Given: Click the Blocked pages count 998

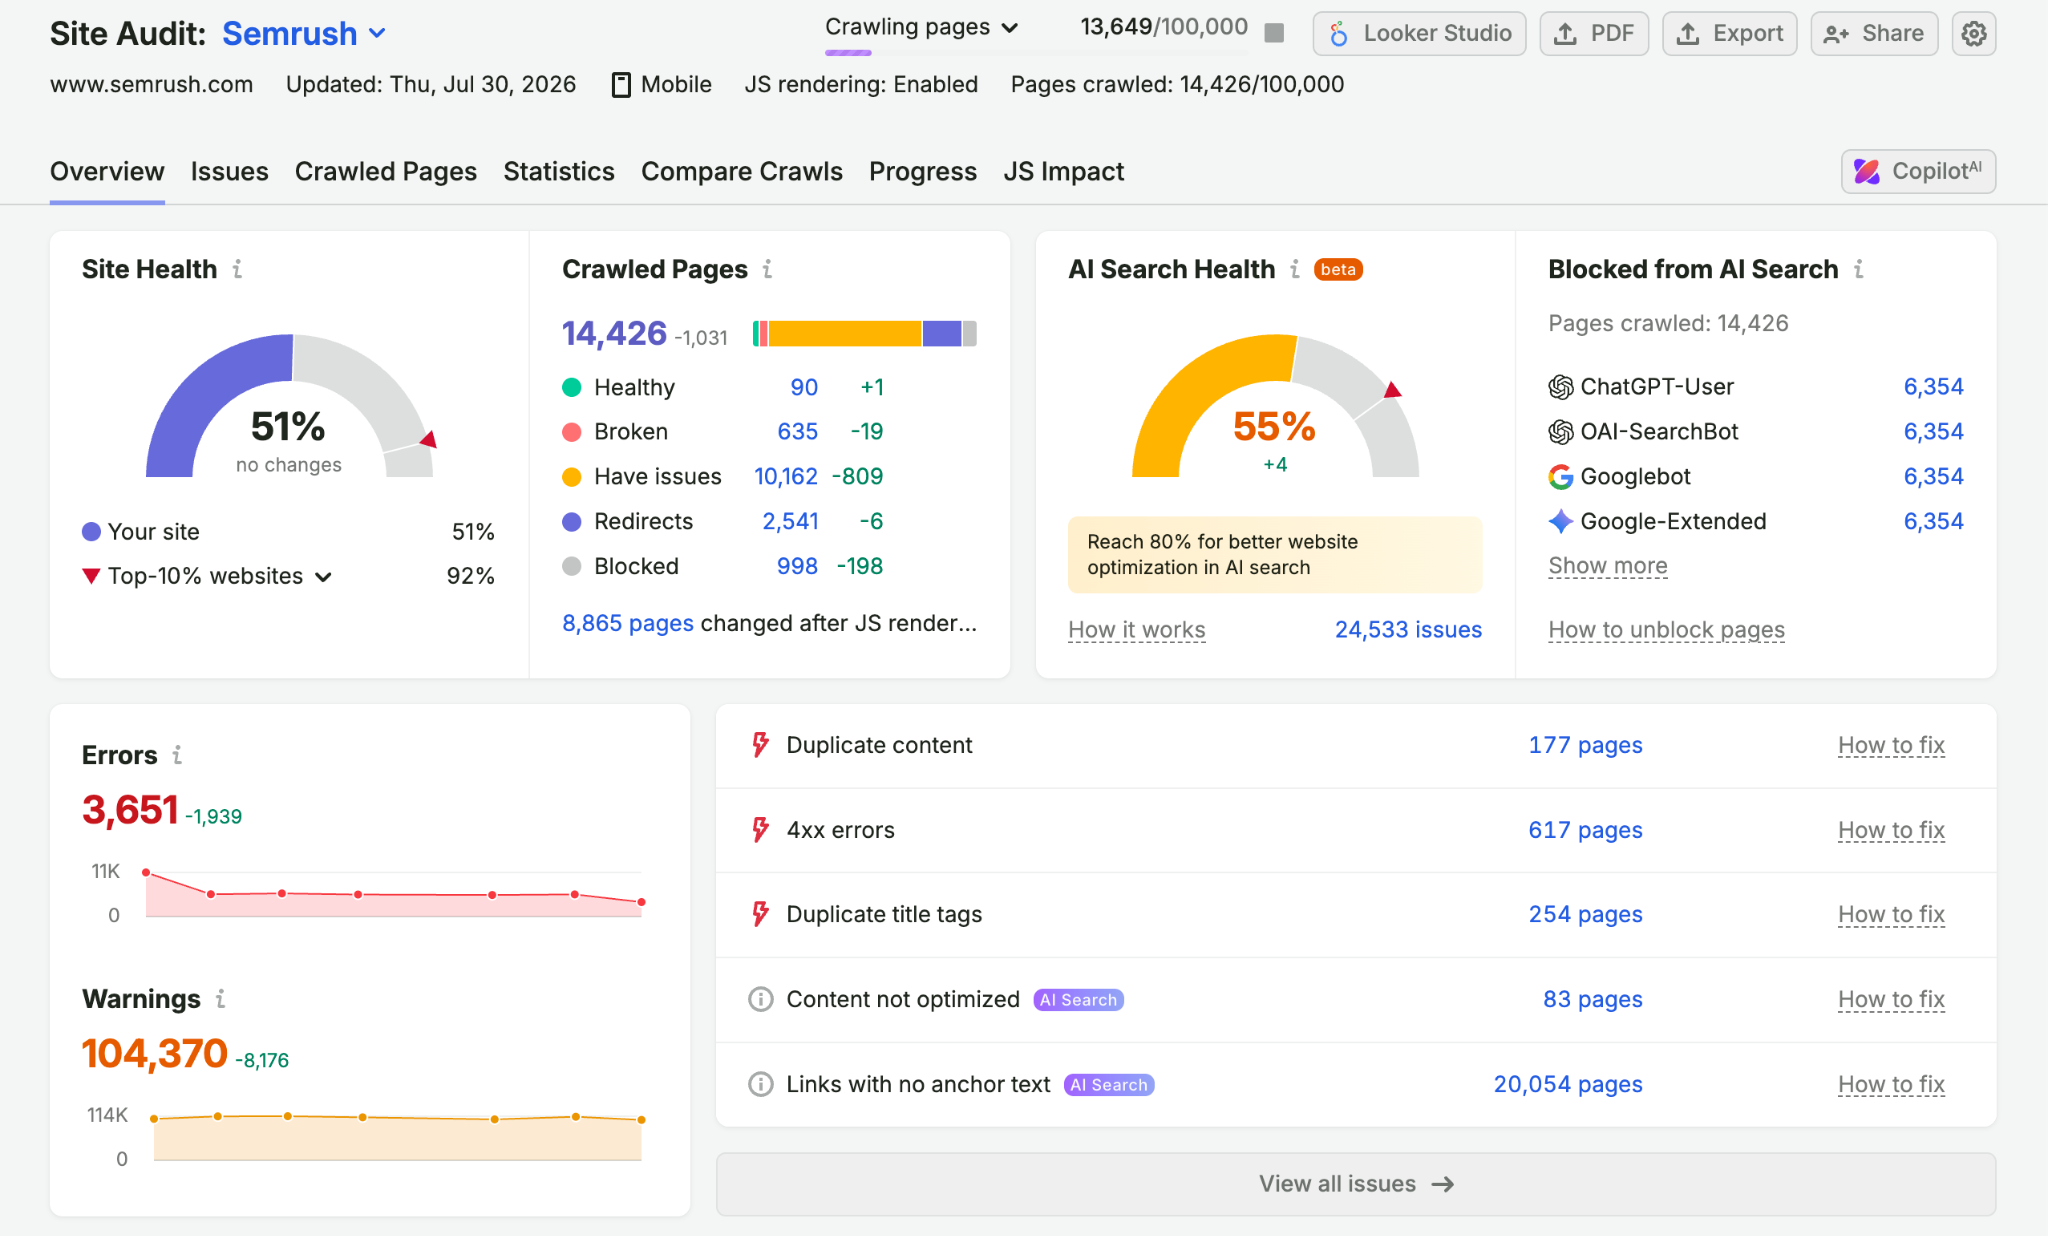Looking at the screenshot, I should [x=797, y=566].
